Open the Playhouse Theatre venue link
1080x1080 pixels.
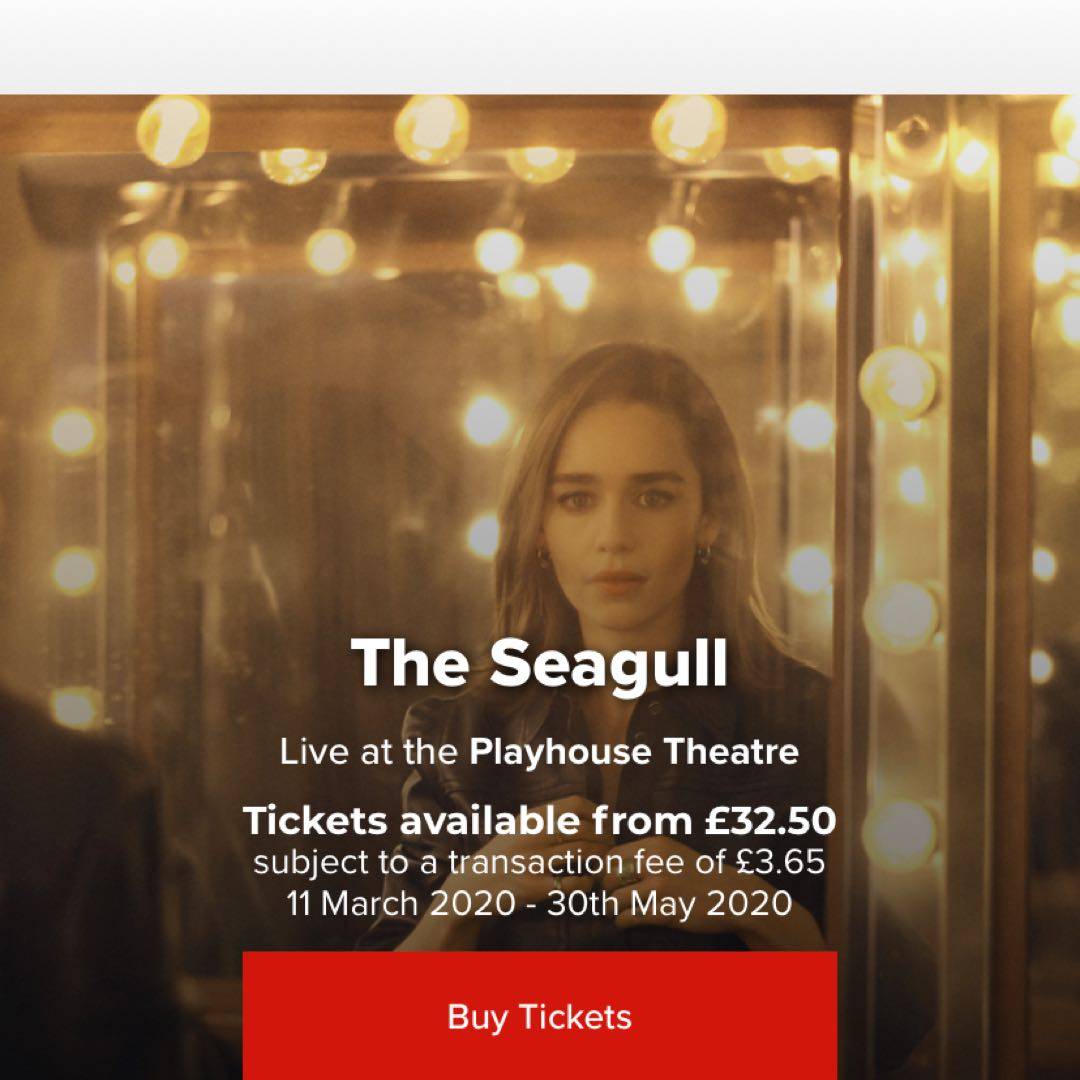click(634, 752)
